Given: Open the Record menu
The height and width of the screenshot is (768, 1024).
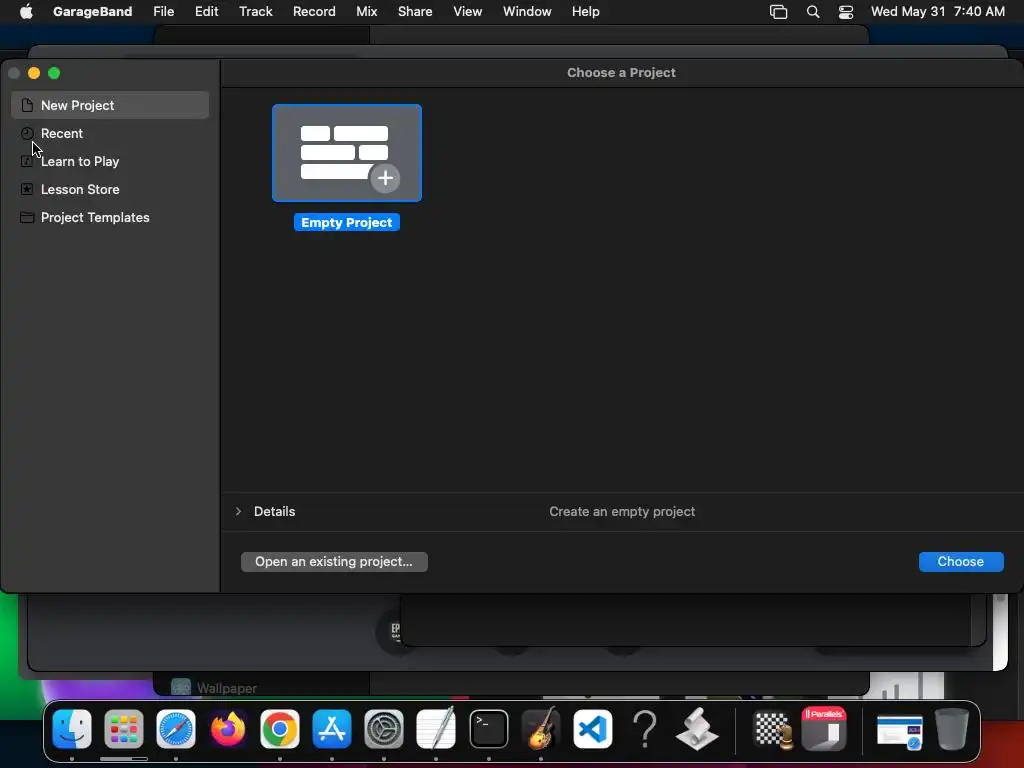Looking at the screenshot, I should pyautogui.click(x=314, y=11).
